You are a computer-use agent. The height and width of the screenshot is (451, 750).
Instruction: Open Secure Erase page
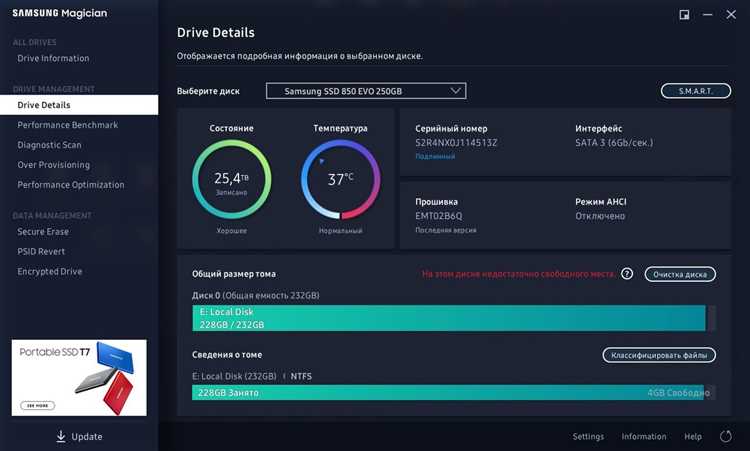[43, 231]
